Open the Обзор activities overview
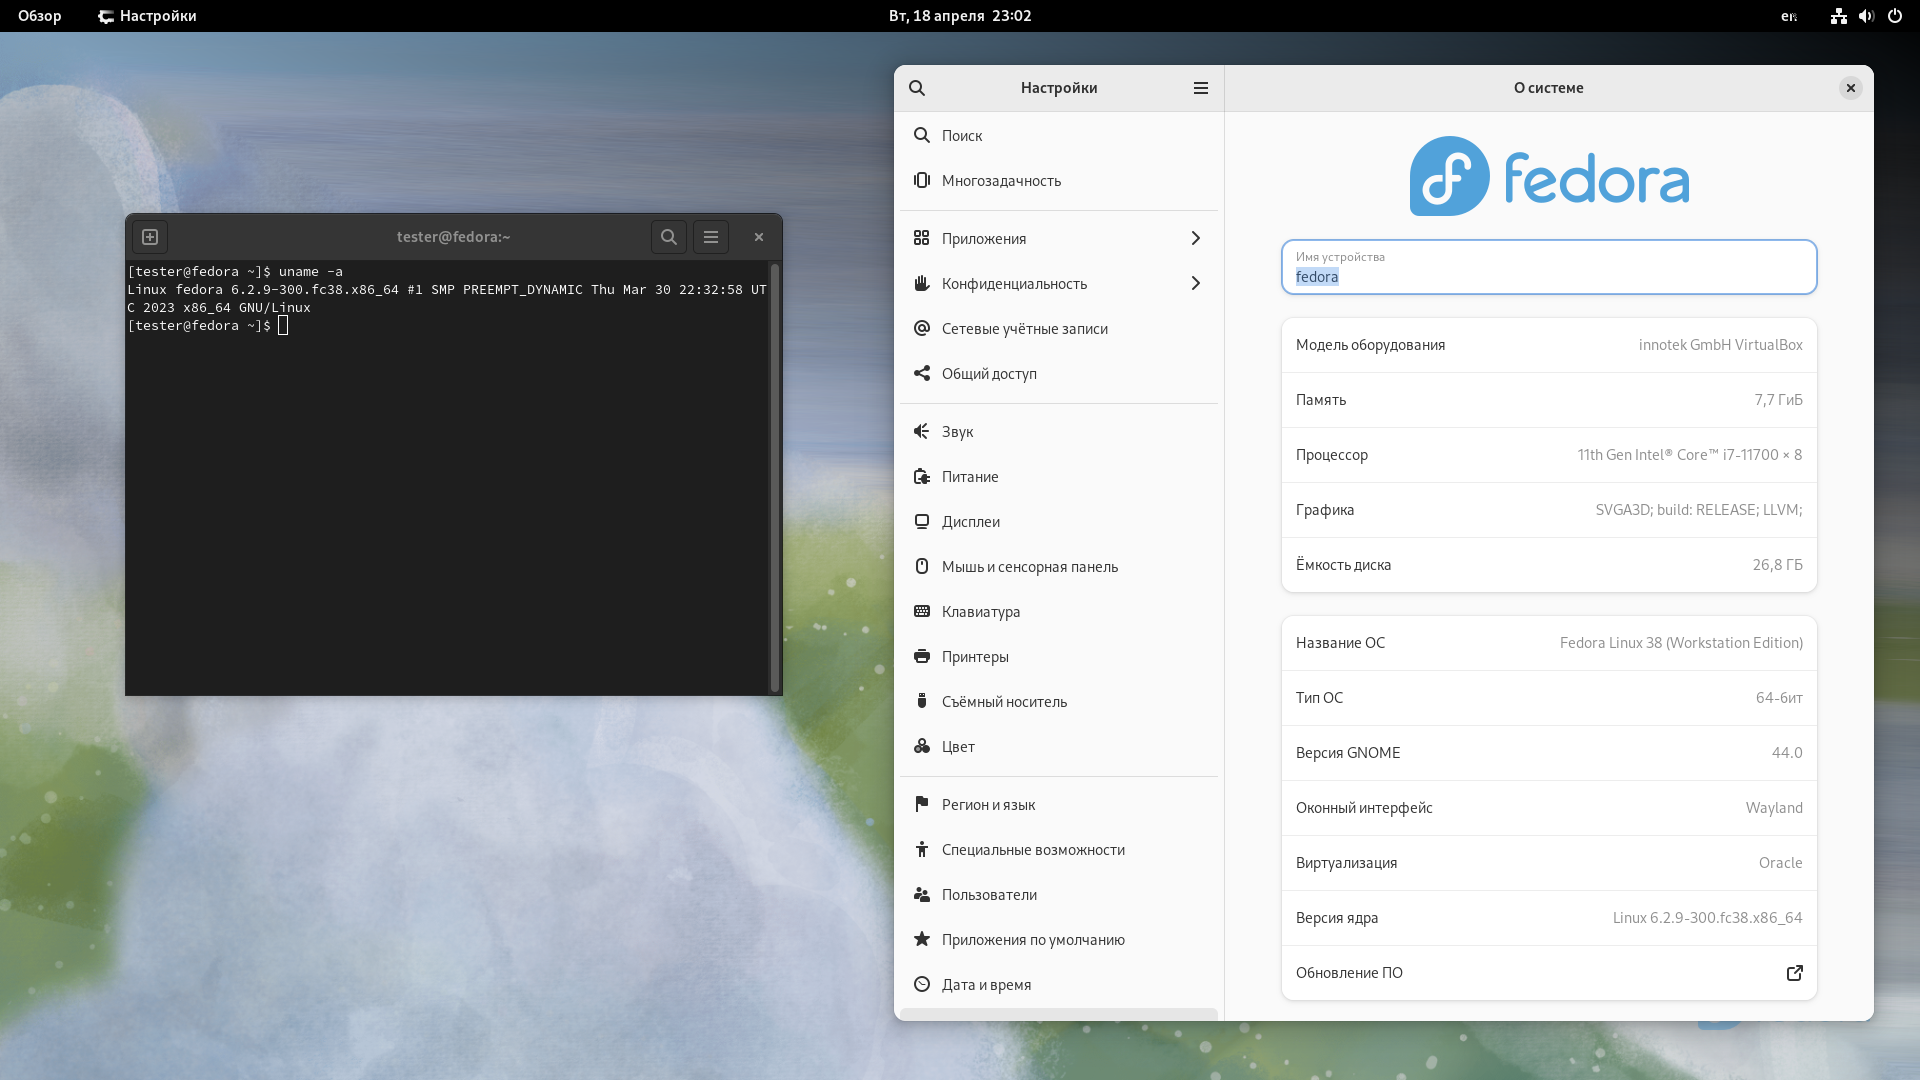This screenshot has width=1920, height=1080. point(40,16)
